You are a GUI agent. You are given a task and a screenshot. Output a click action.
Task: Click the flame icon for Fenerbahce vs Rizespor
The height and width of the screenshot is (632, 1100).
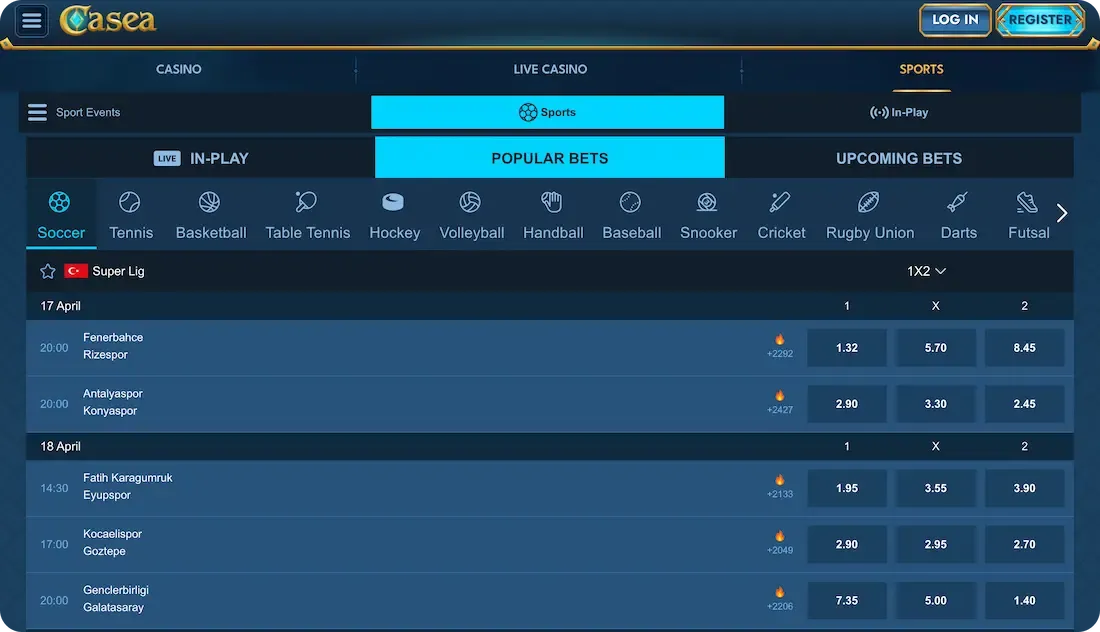(779, 339)
